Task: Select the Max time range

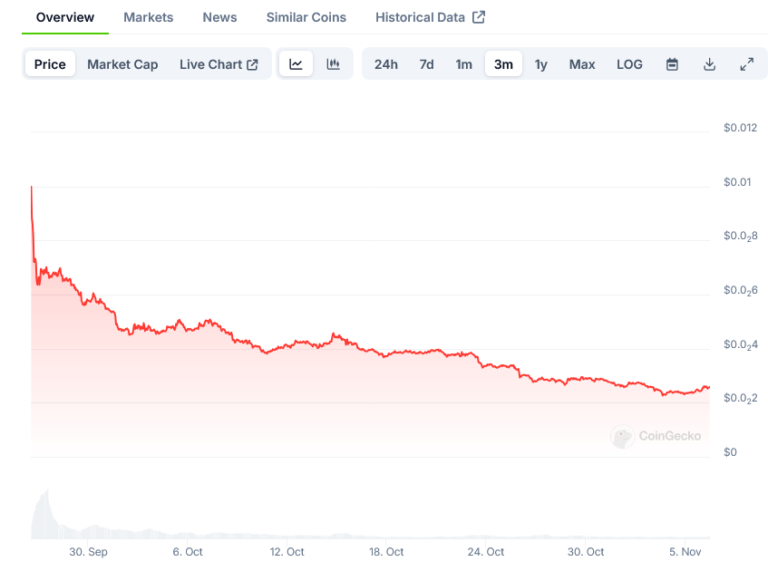Action: [x=582, y=64]
